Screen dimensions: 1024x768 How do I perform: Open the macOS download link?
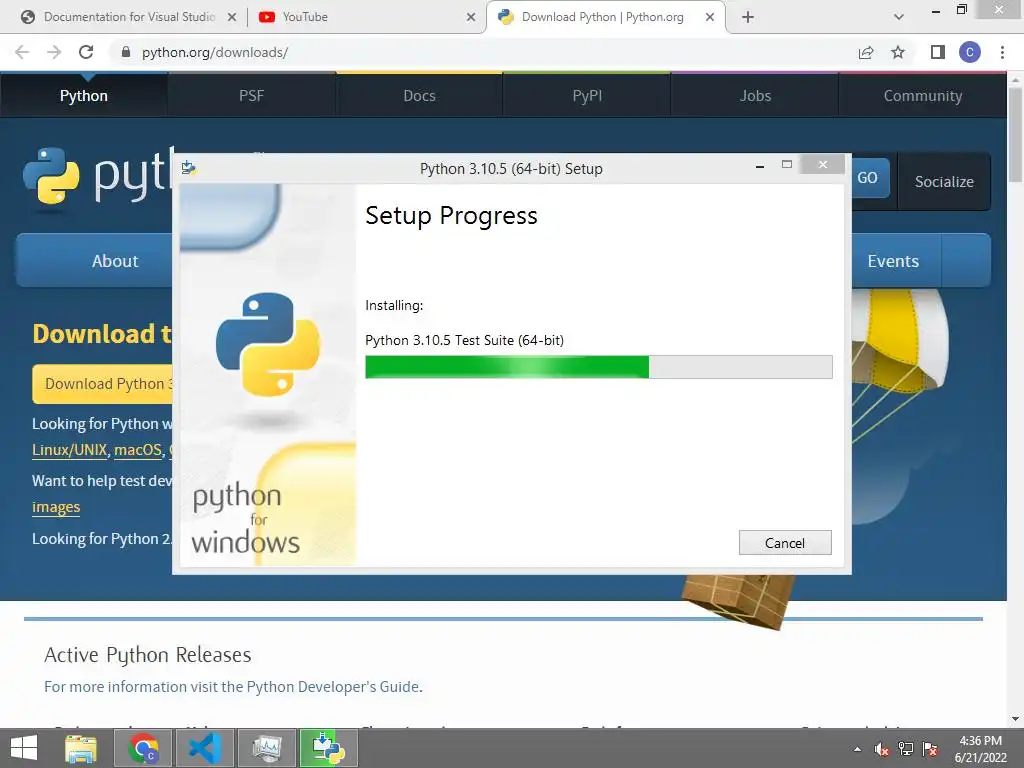138,450
